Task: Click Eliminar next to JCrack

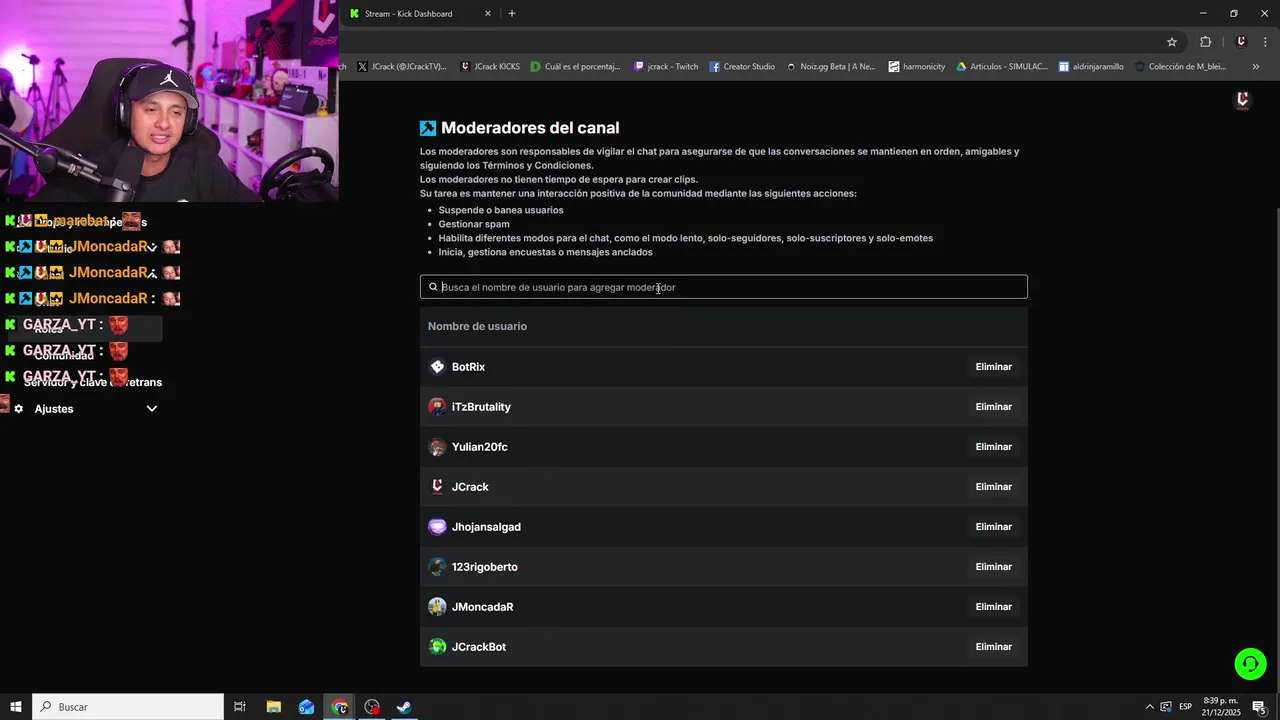Action: (993, 487)
